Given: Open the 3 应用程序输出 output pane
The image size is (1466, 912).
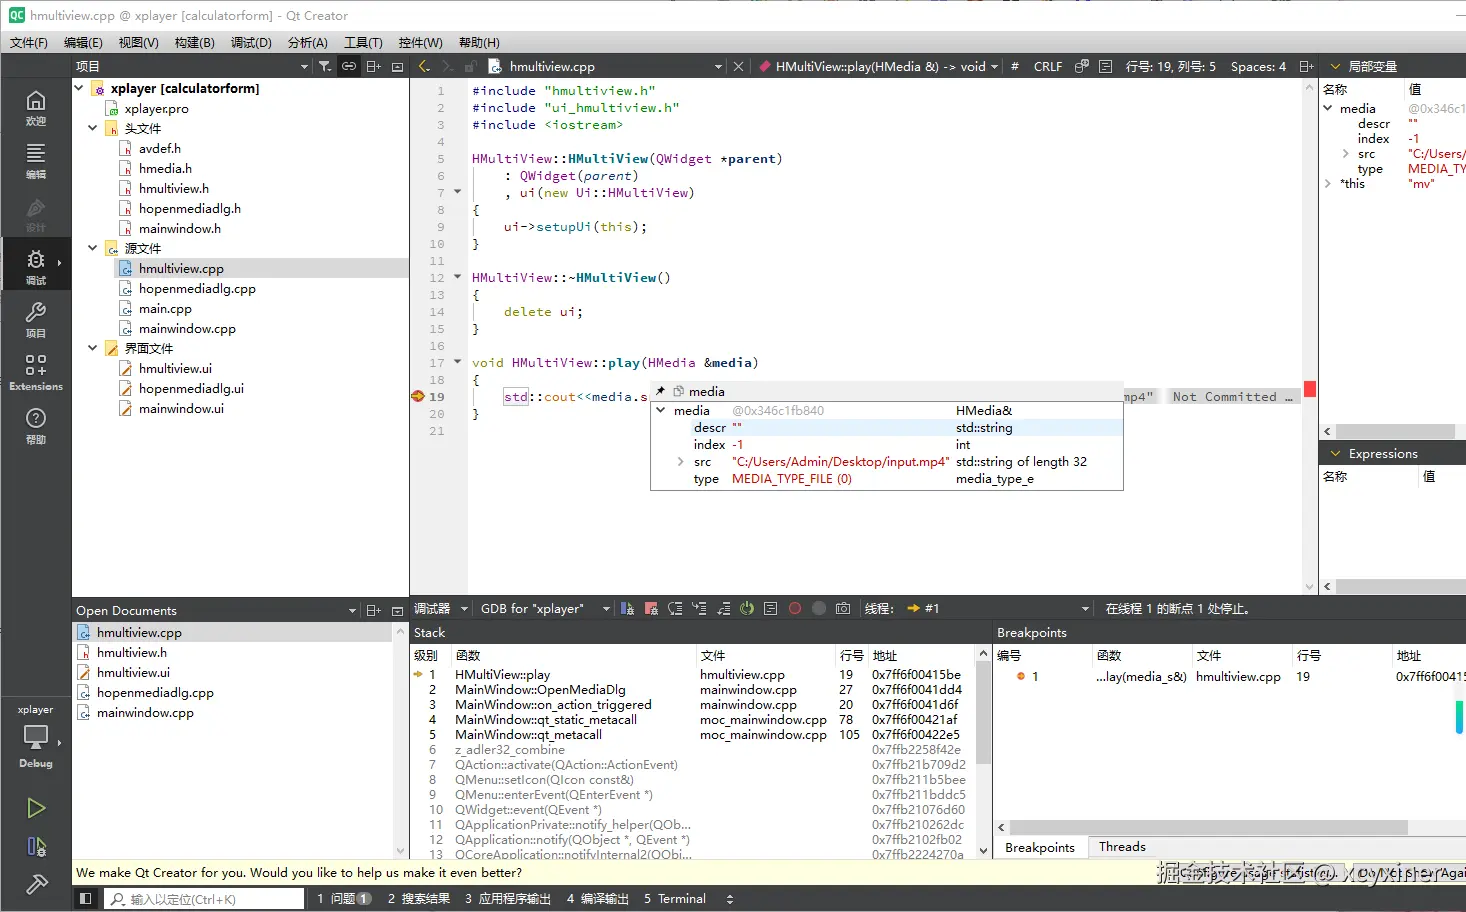Looking at the screenshot, I should click(508, 899).
